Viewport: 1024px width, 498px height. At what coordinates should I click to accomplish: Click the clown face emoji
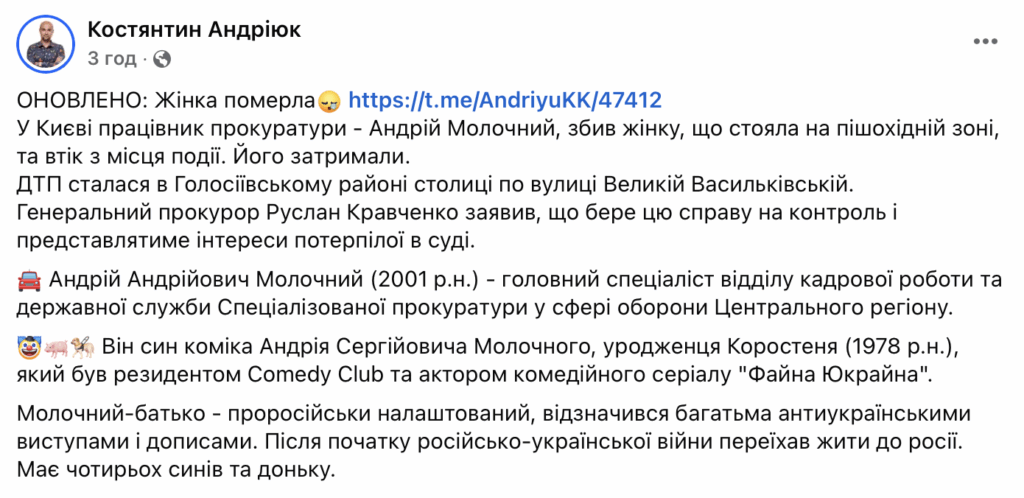[x=27, y=348]
